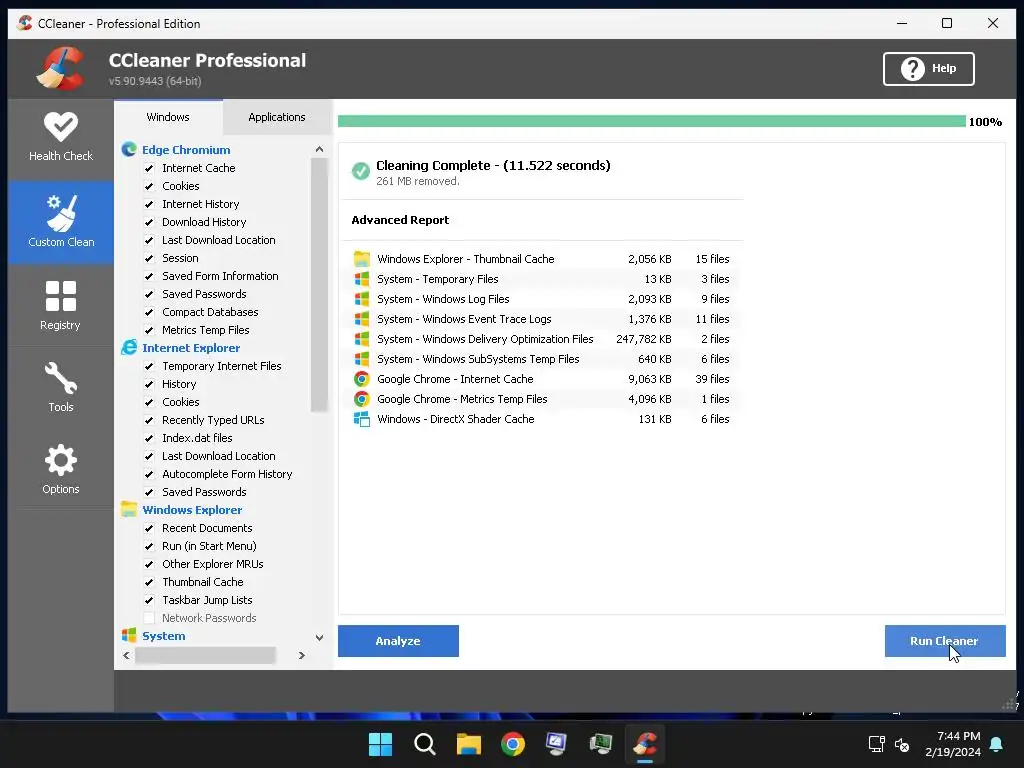Uncheck Recent Documents under Windows Explorer
Image resolution: width=1024 pixels, height=768 pixels.
point(149,528)
